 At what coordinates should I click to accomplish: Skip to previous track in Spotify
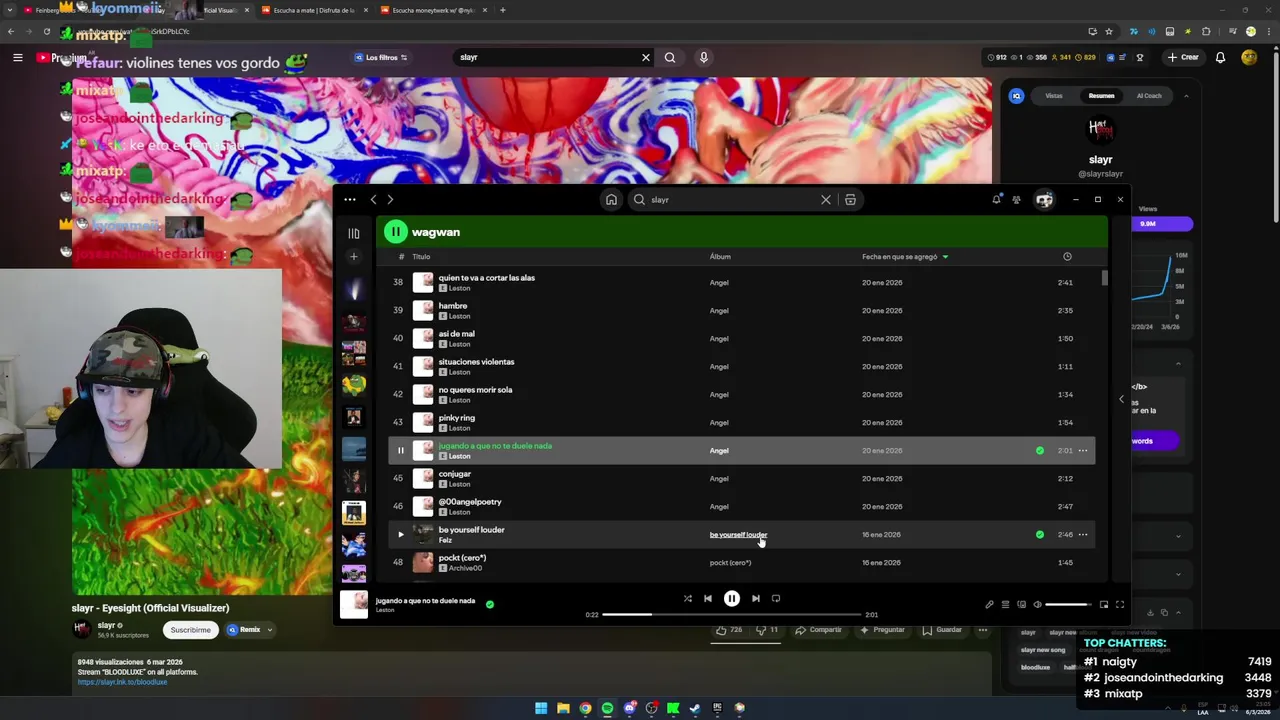coord(708,599)
